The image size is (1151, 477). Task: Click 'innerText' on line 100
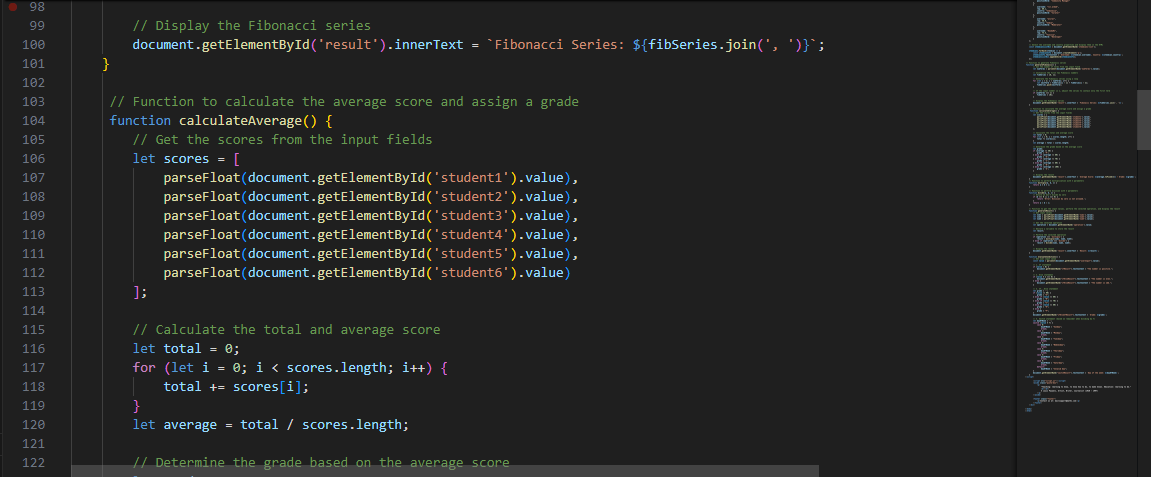tap(429, 45)
